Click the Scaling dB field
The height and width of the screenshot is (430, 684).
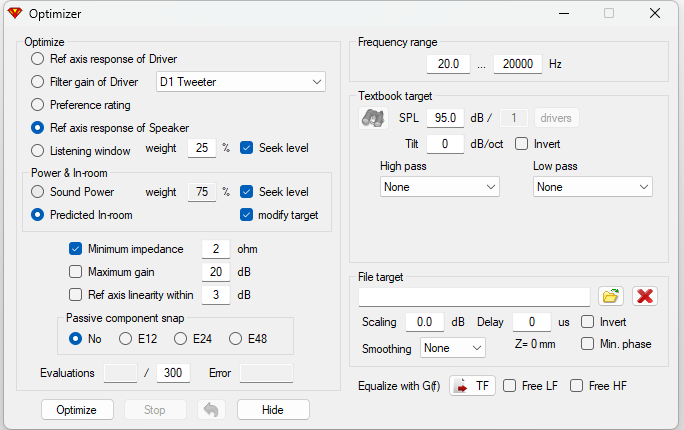pos(425,322)
